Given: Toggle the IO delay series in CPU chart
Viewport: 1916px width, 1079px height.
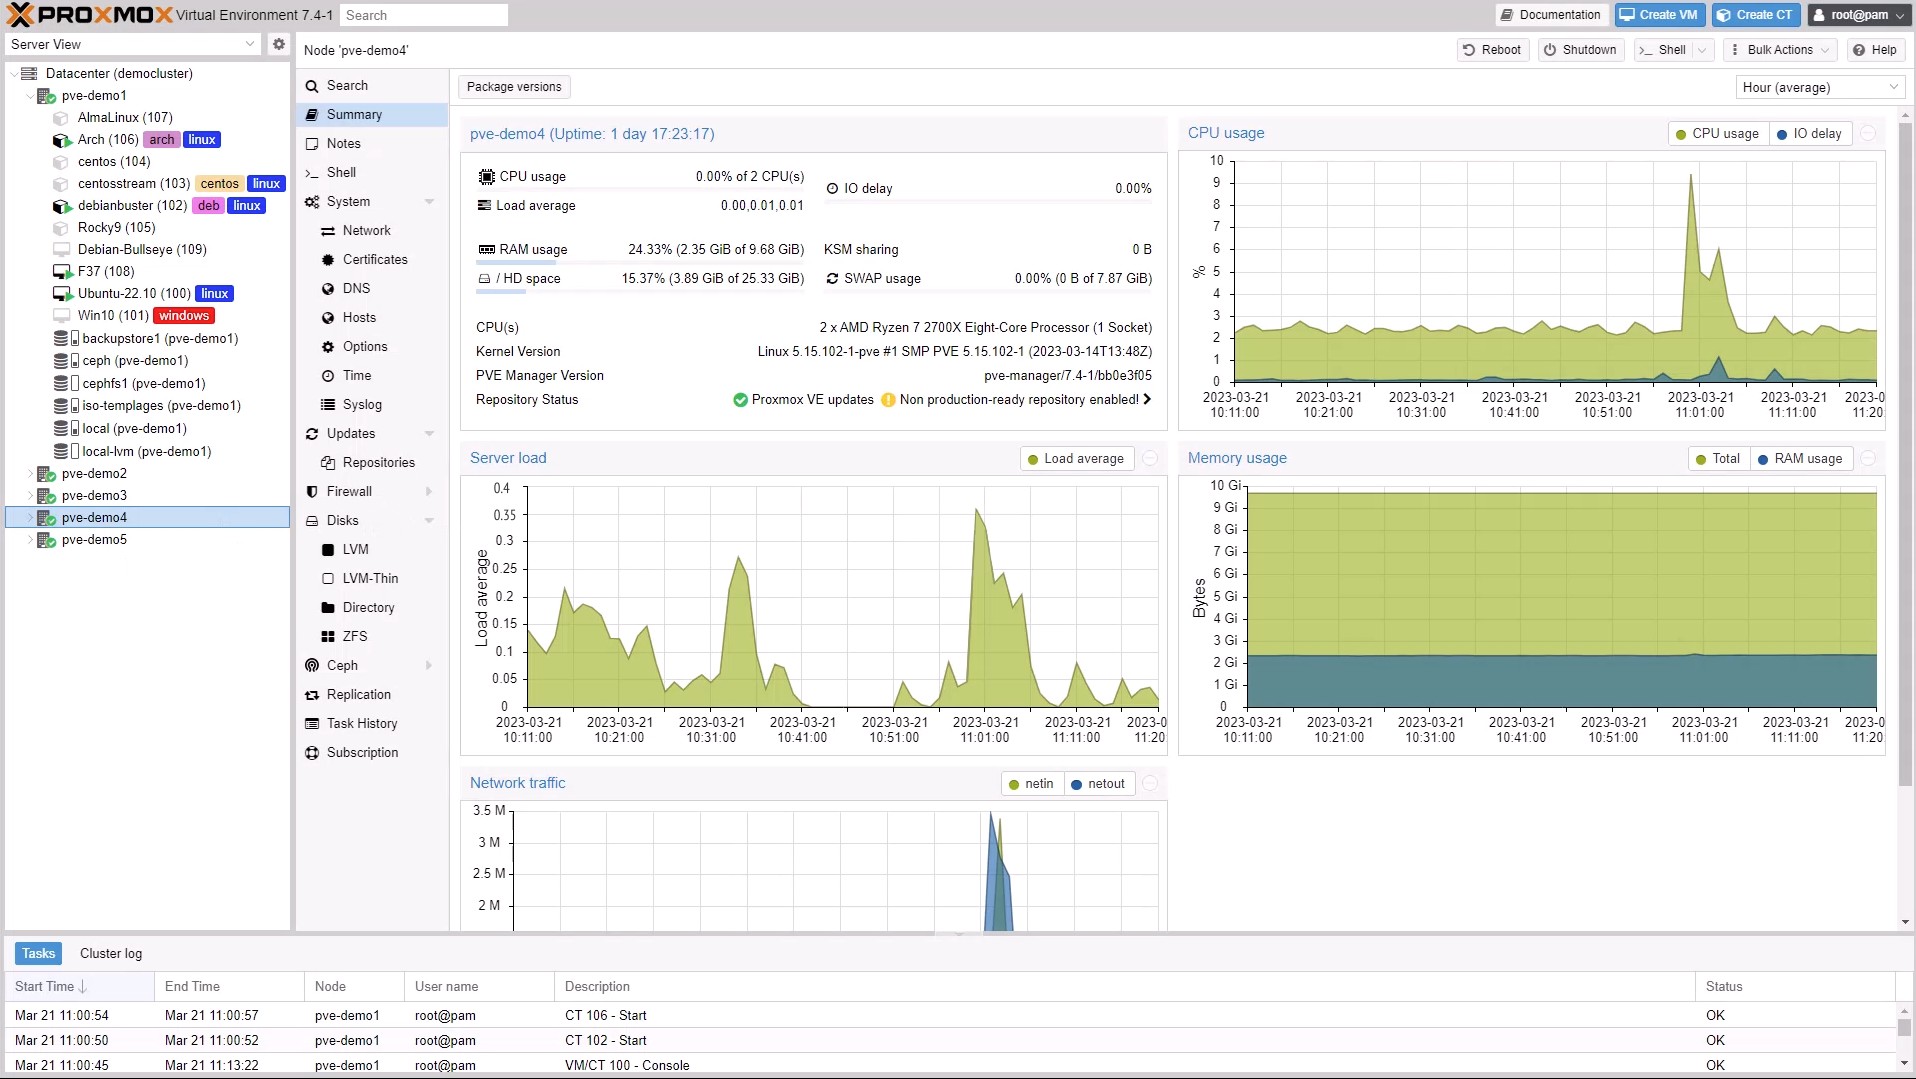Looking at the screenshot, I should point(1809,133).
